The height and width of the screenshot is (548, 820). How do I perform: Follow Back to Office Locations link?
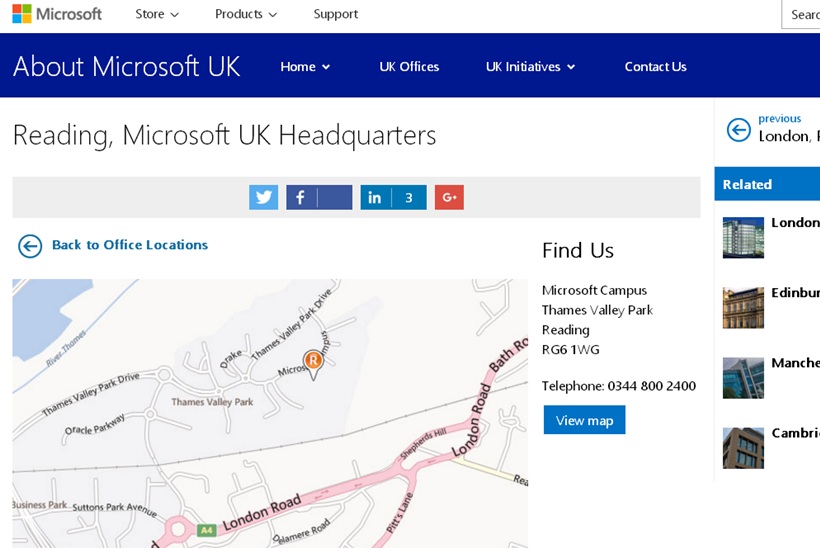130,245
